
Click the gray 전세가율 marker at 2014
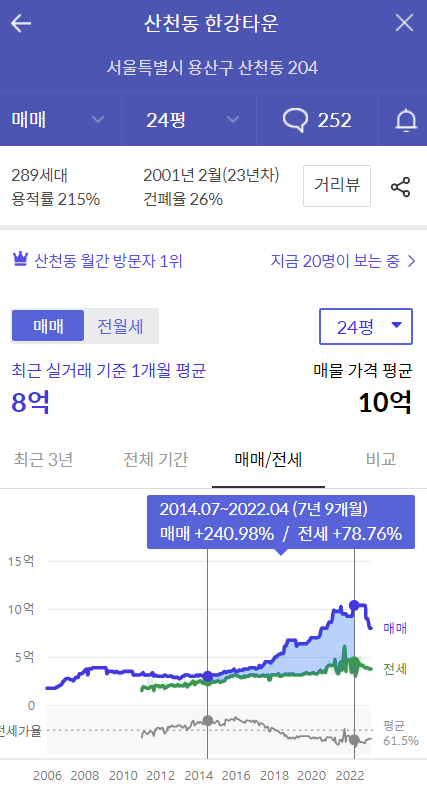pyautogui.click(x=207, y=720)
